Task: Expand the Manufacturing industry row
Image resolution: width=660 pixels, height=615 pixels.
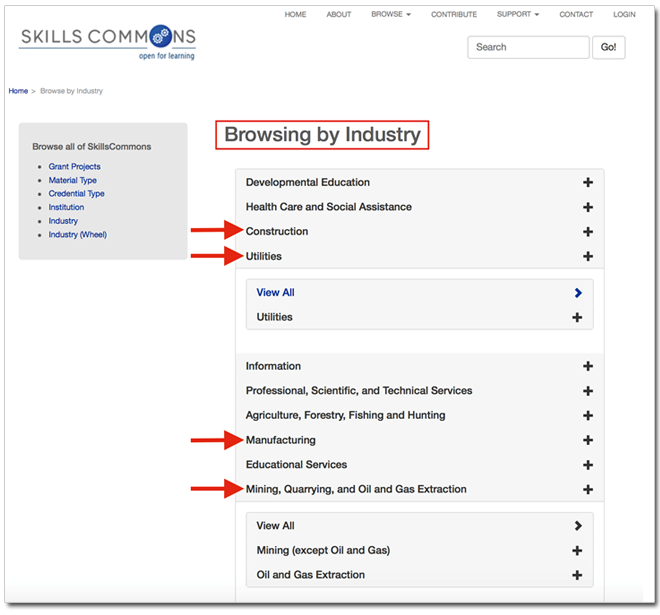Action: pyautogui.click(x=420, y=440)
